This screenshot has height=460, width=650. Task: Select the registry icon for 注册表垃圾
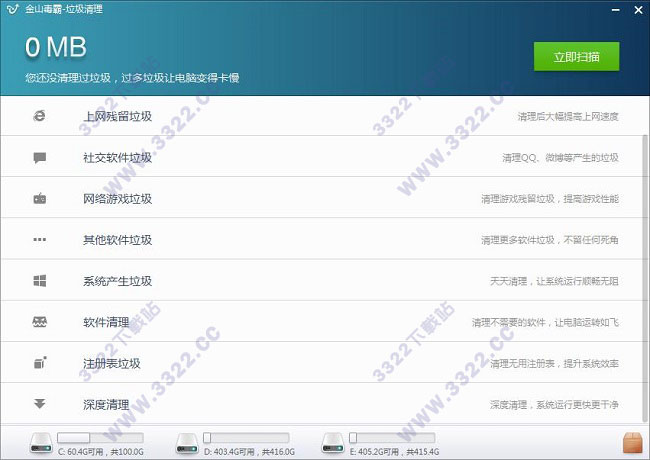tap(40, 363)
